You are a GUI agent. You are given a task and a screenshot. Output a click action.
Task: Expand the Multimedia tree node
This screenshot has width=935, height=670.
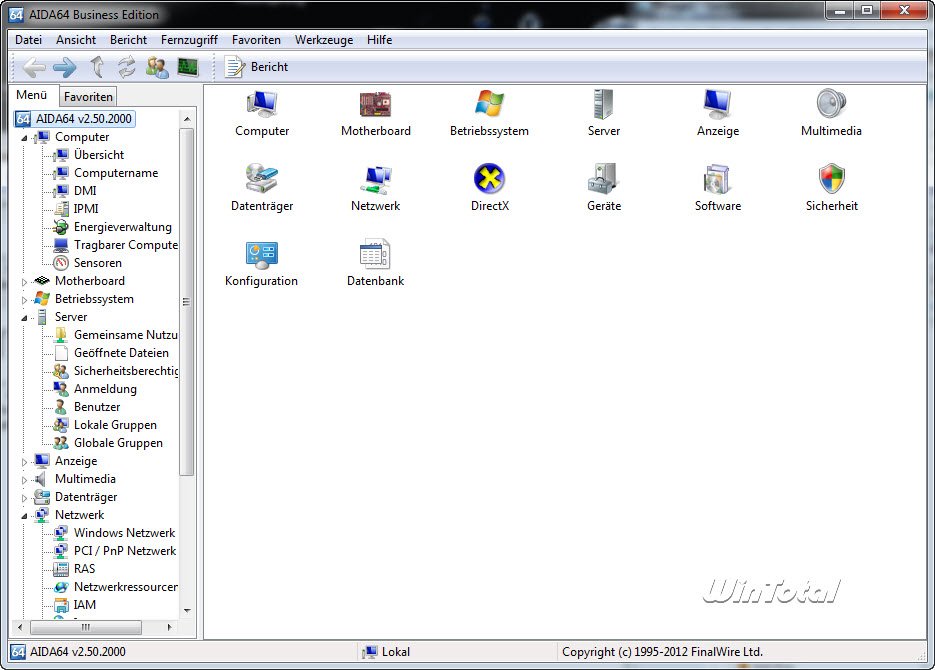click(24, 480)
